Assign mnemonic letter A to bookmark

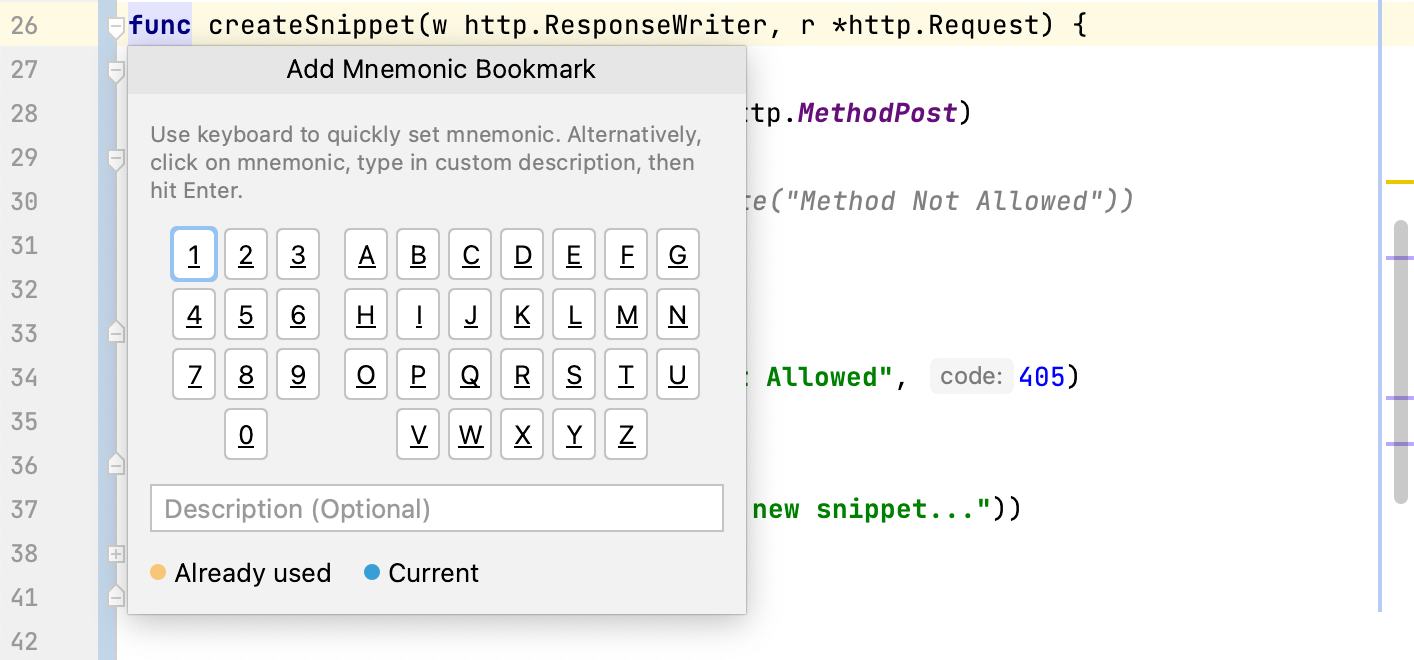tap(366, 255)
